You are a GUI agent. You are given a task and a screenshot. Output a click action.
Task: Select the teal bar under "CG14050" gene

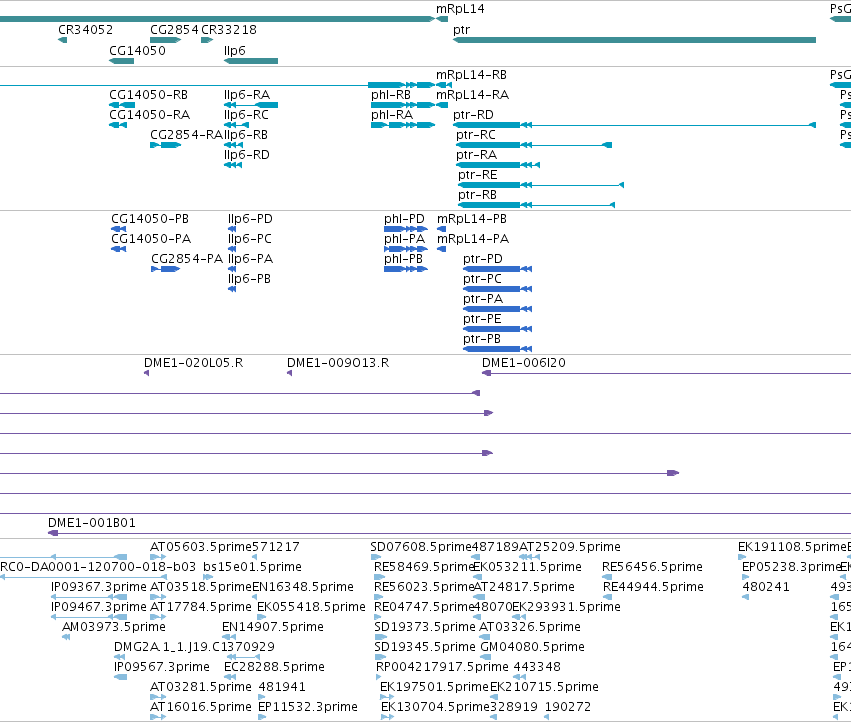(122, 61)
